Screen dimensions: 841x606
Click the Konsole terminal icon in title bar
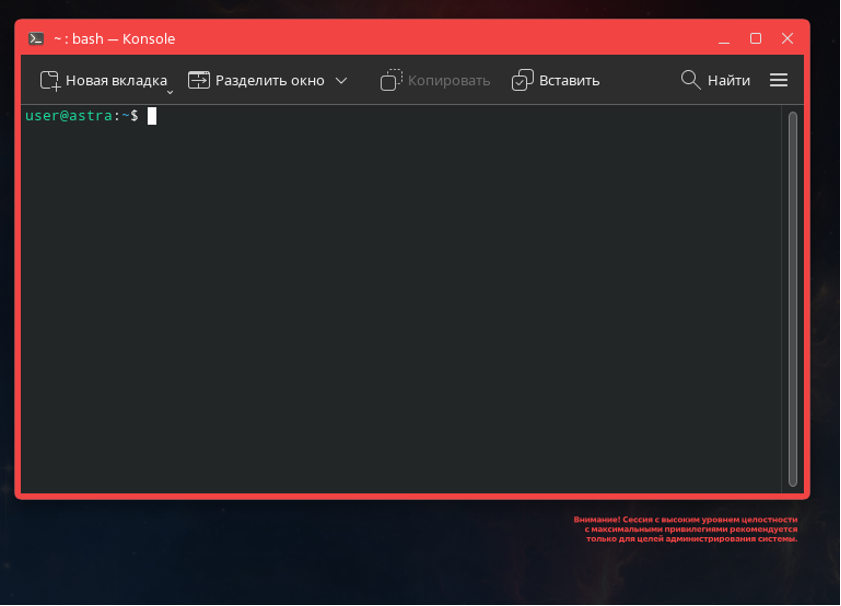[x=36, y=38]
